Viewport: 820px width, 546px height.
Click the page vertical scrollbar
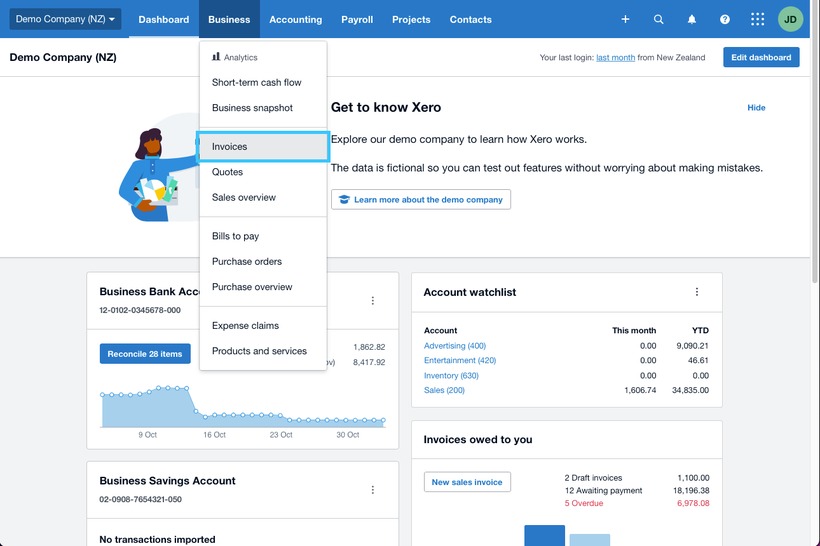tap(815, 141)
